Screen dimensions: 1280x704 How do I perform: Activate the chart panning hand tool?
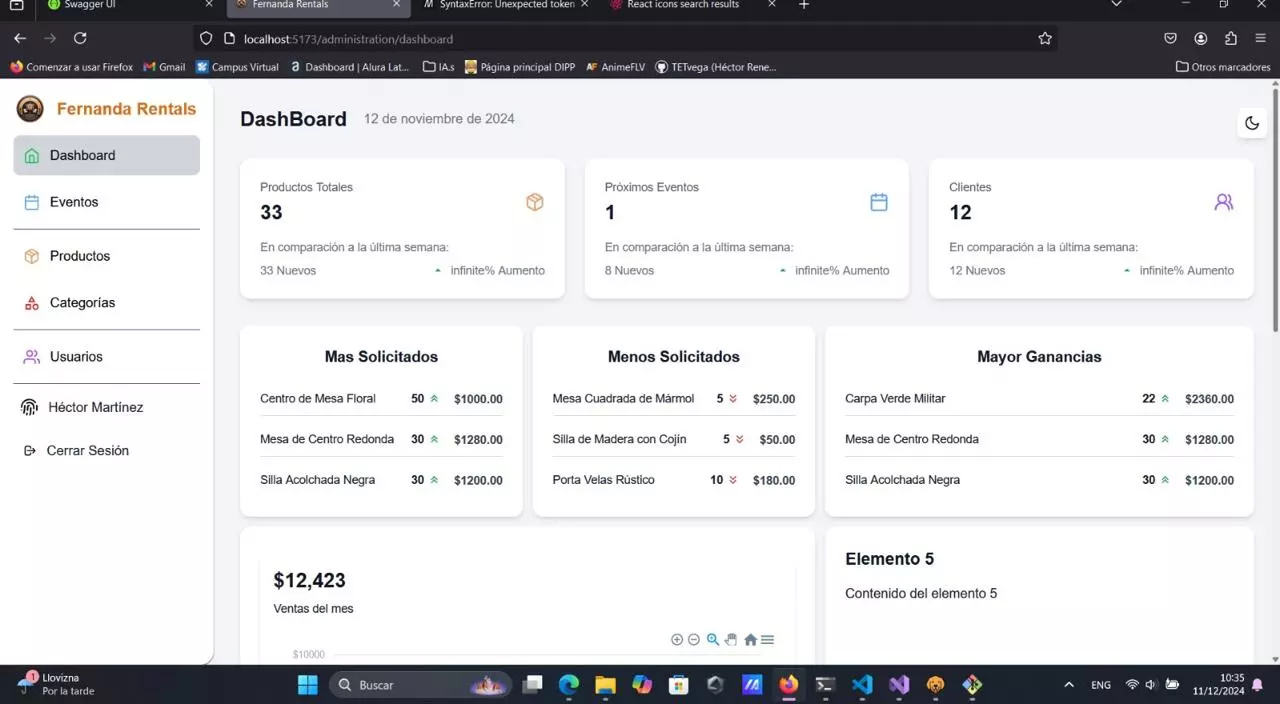[731, 640]
